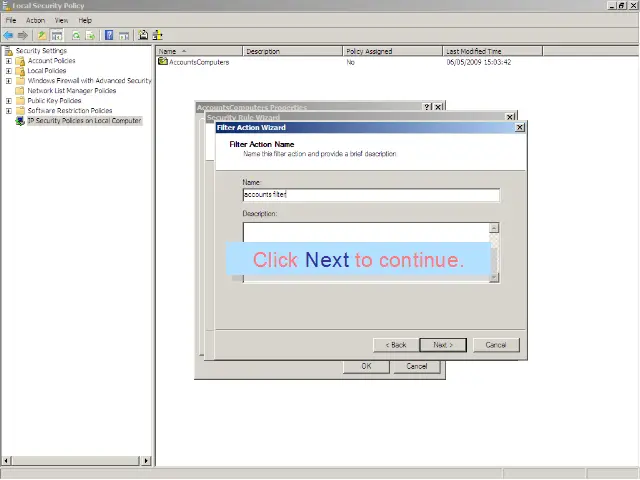The height and width of the screenshot is (480, 640).
Task: Click Next to continue the wizard
Action: click(x=443, y=345)
